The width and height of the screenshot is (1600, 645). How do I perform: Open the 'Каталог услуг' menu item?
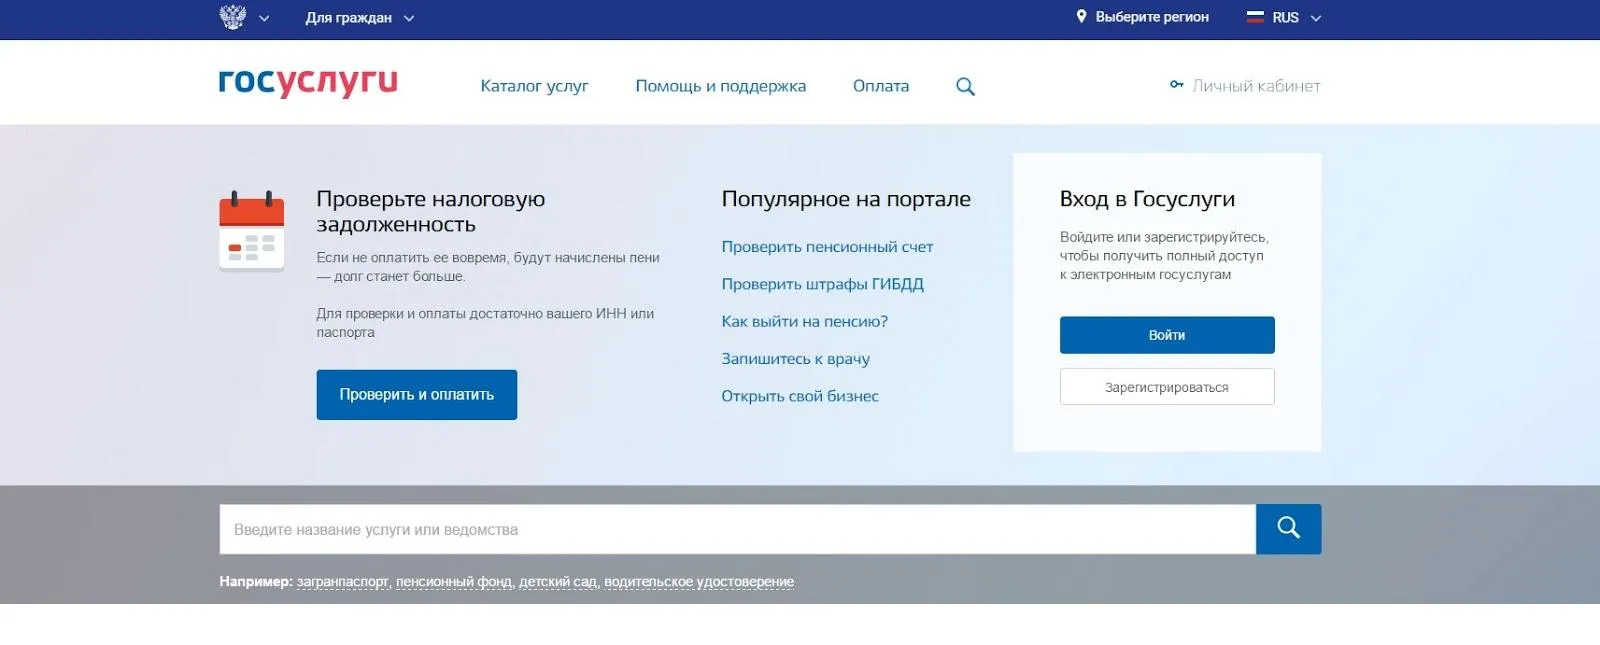(x=534, y=86)
